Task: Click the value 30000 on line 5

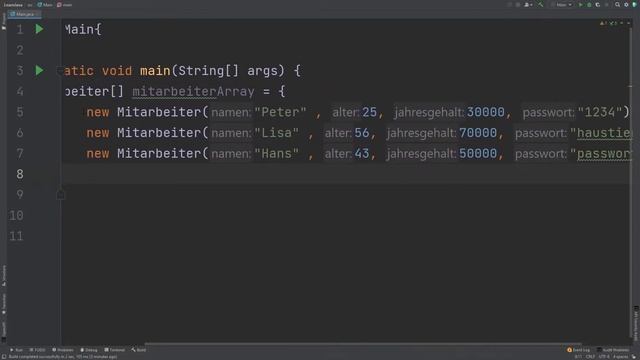Action: (x=485, y=112)
